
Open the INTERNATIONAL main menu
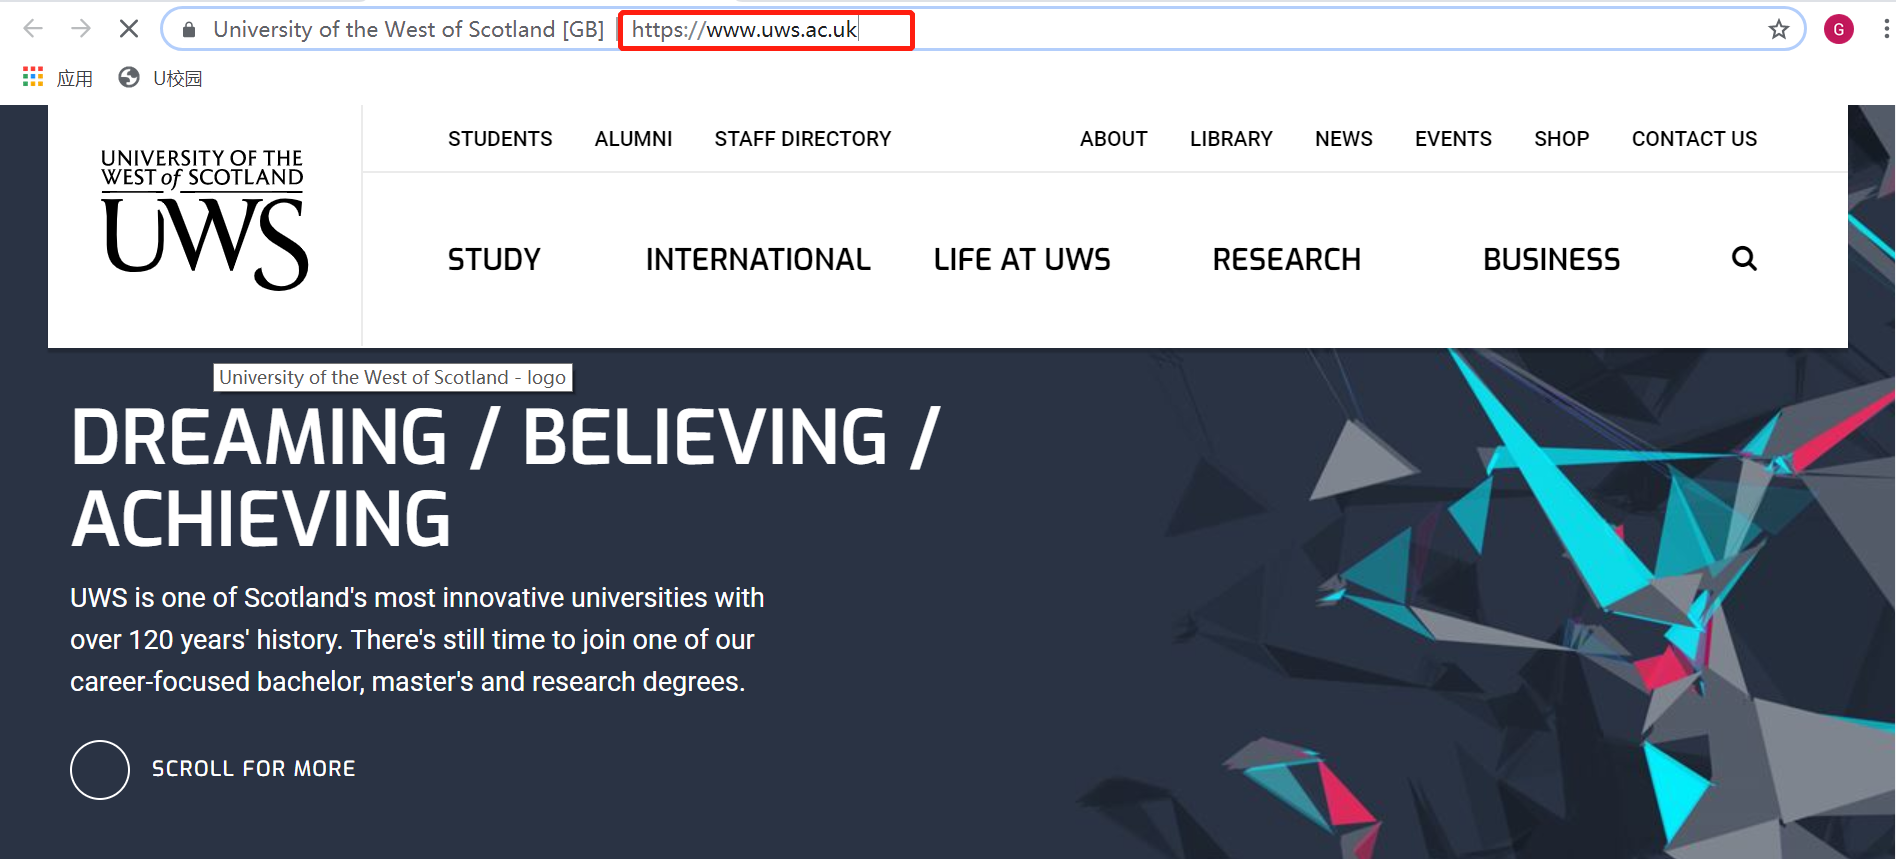(x=758, y=260)
